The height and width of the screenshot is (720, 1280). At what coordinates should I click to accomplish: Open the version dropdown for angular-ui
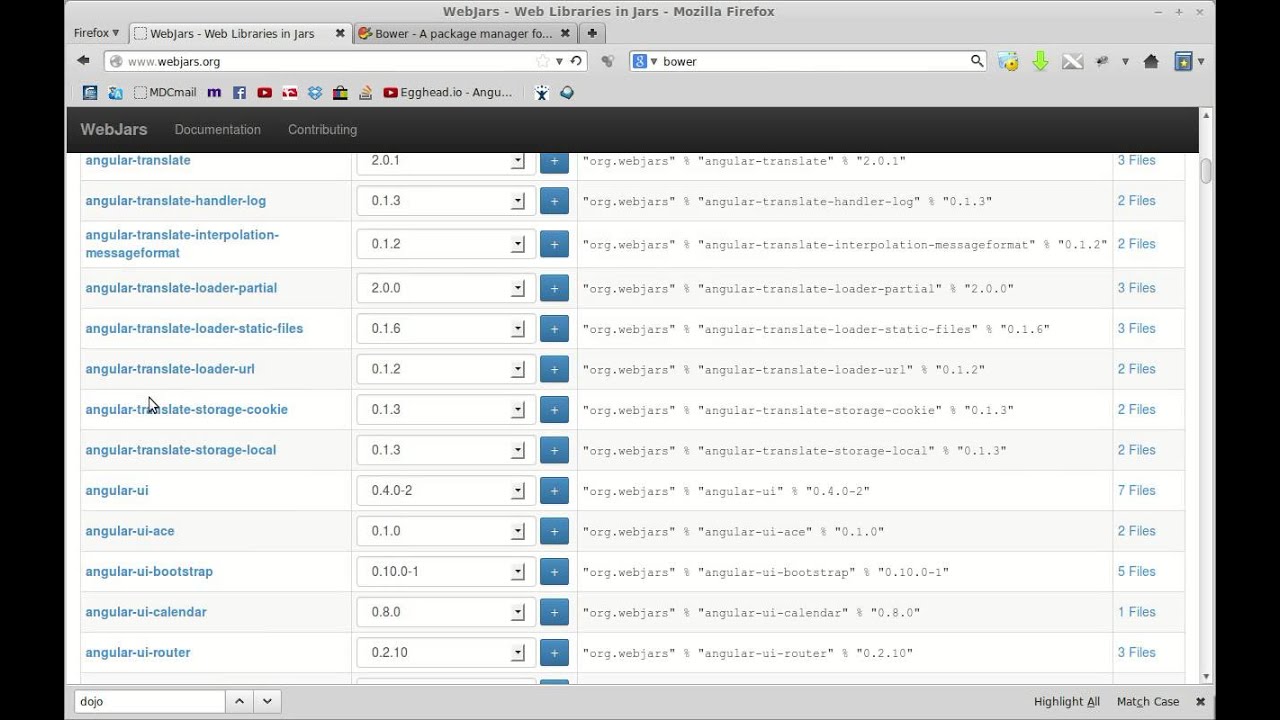pyautogui.click(x=445, y=490)
